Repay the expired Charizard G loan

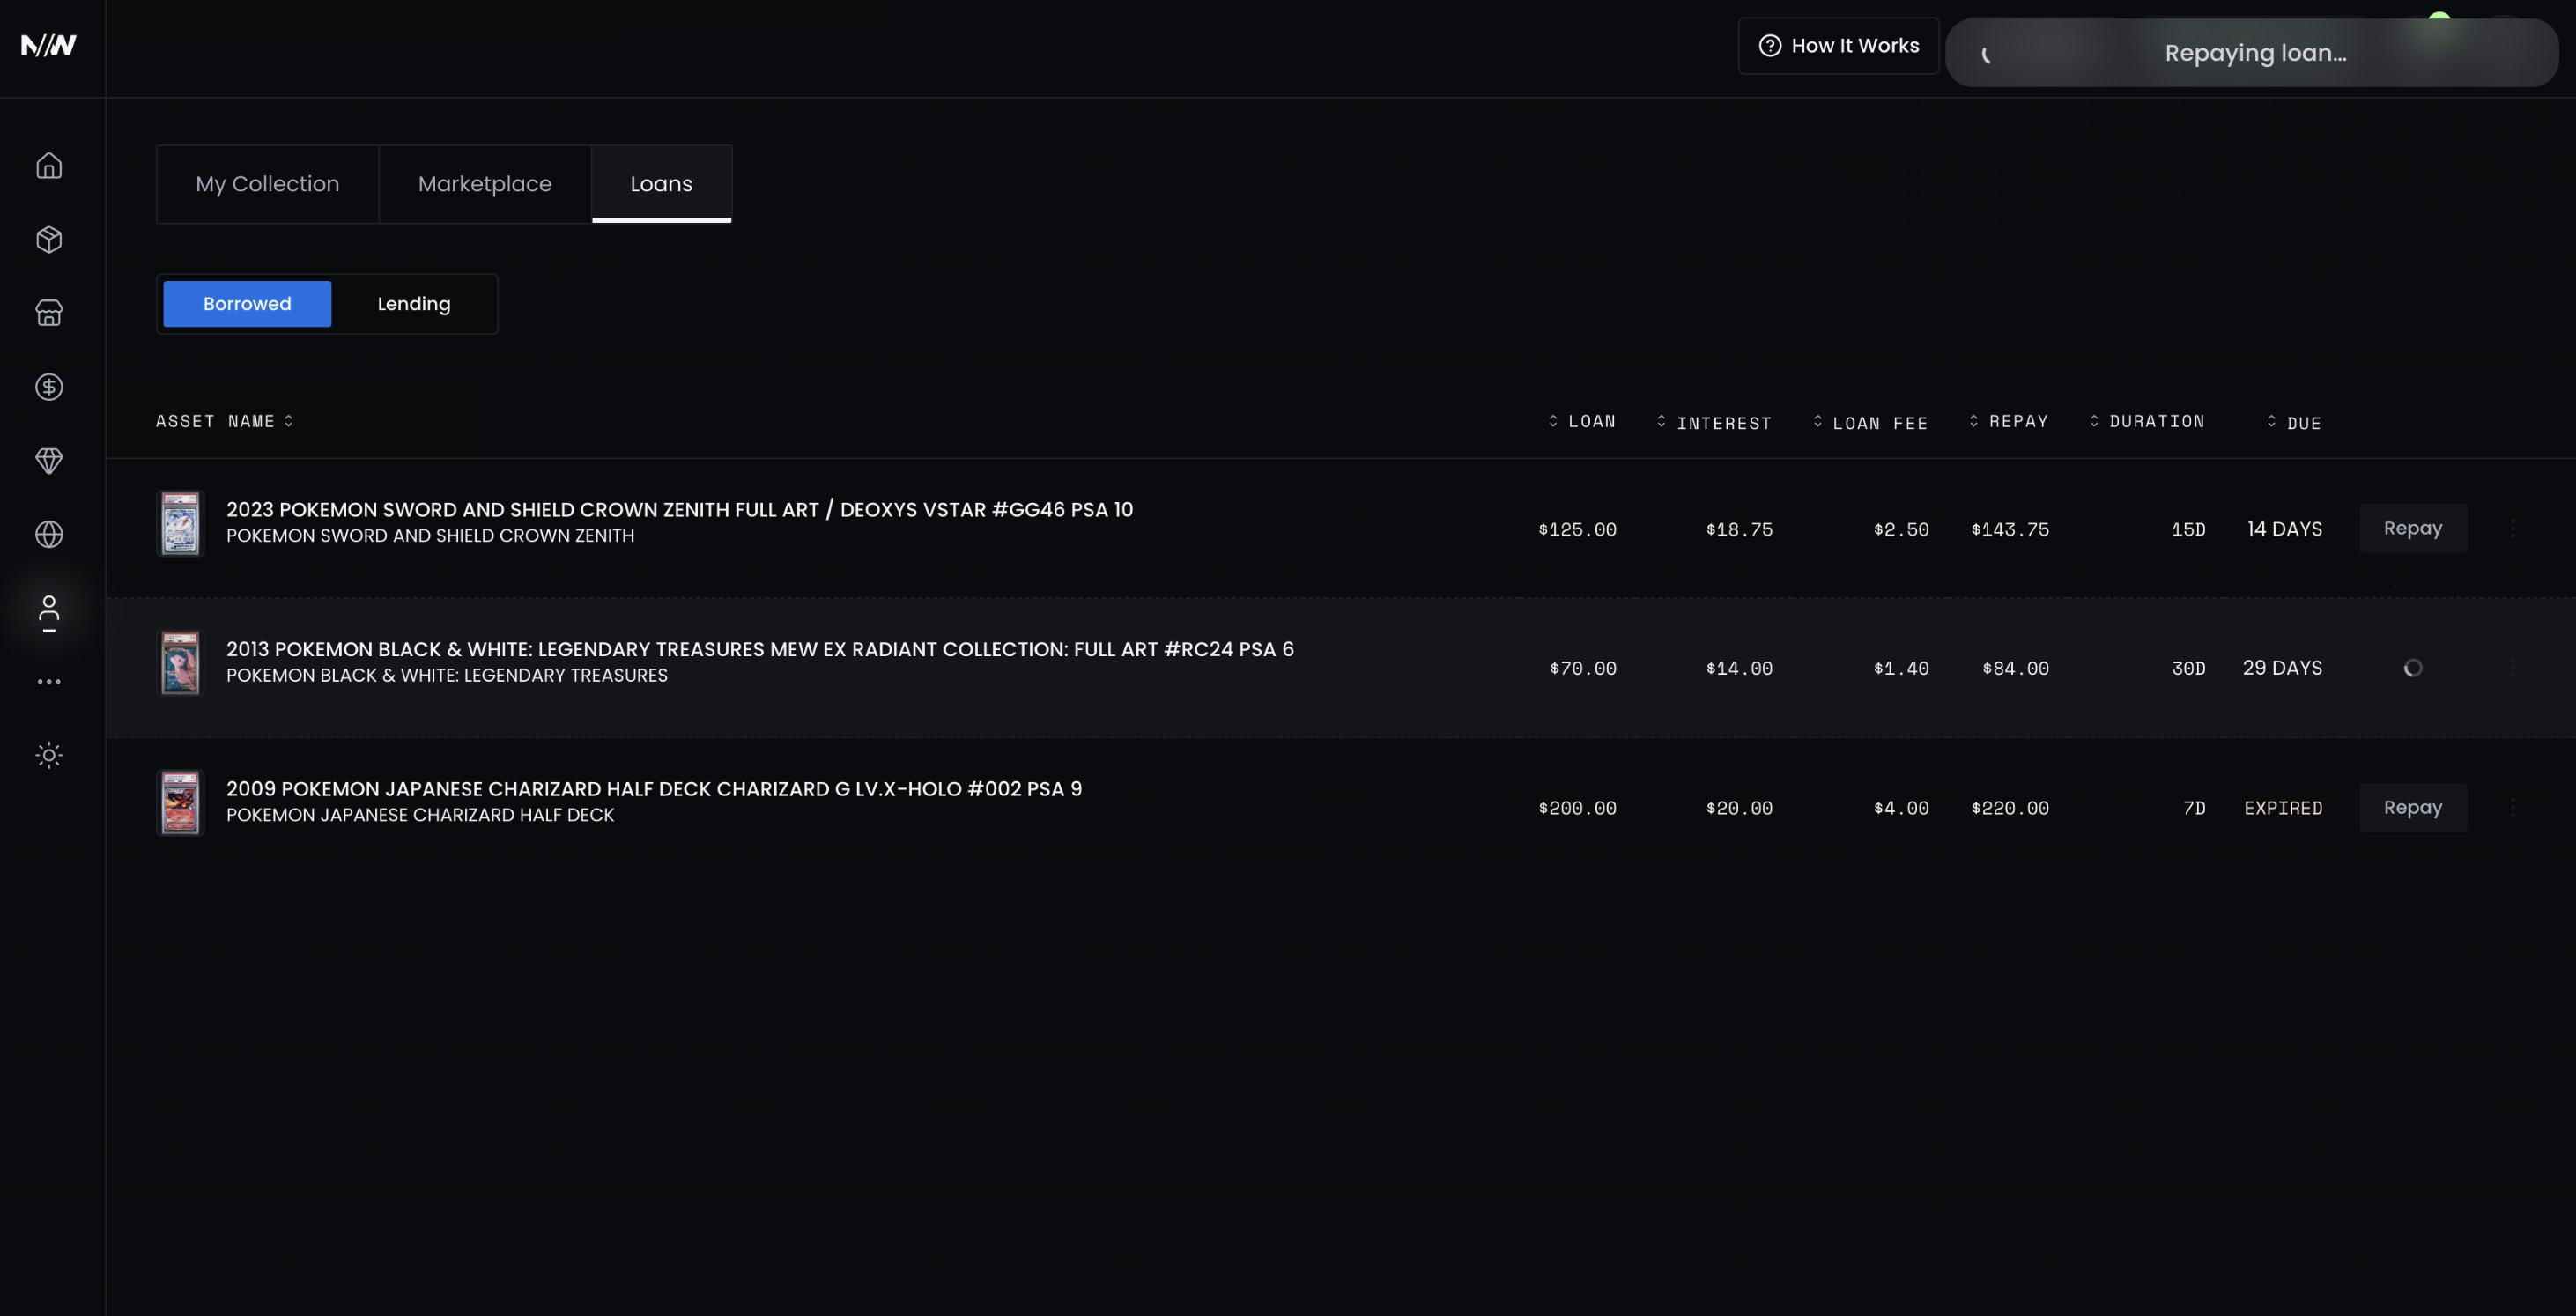tap(2413, 807)
